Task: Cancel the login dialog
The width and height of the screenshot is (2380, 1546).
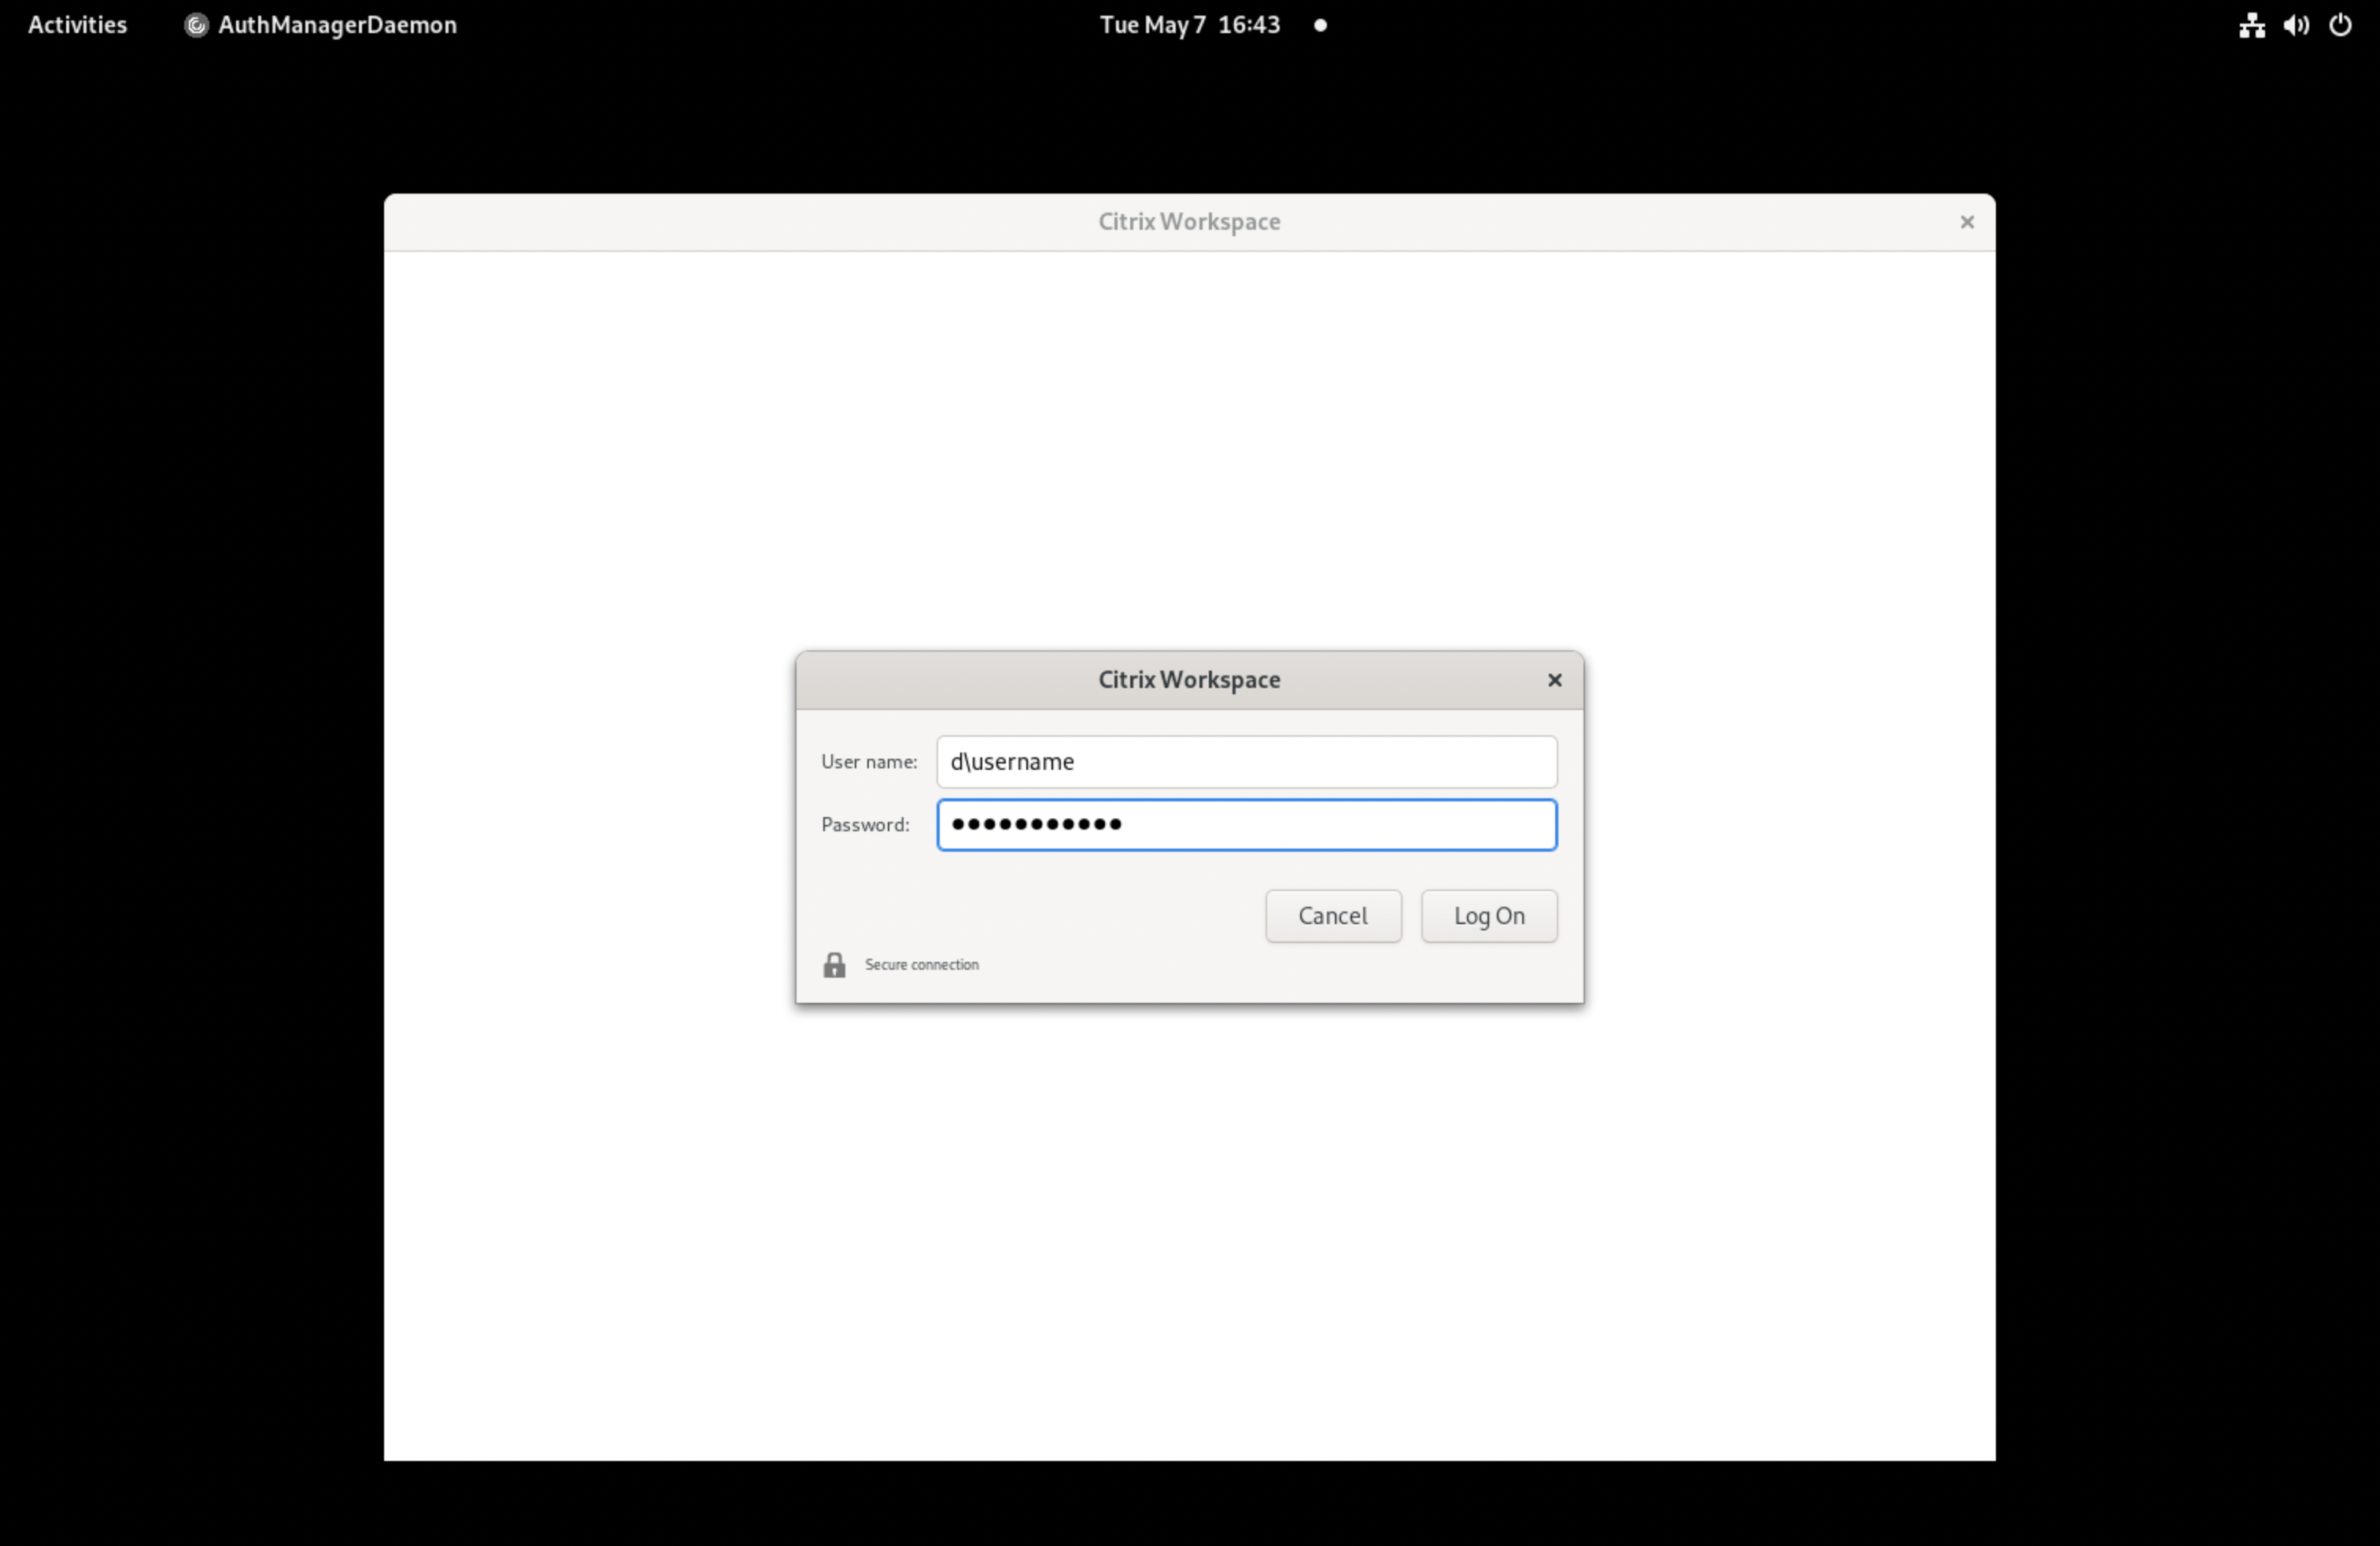Action: click(1333, 916)
